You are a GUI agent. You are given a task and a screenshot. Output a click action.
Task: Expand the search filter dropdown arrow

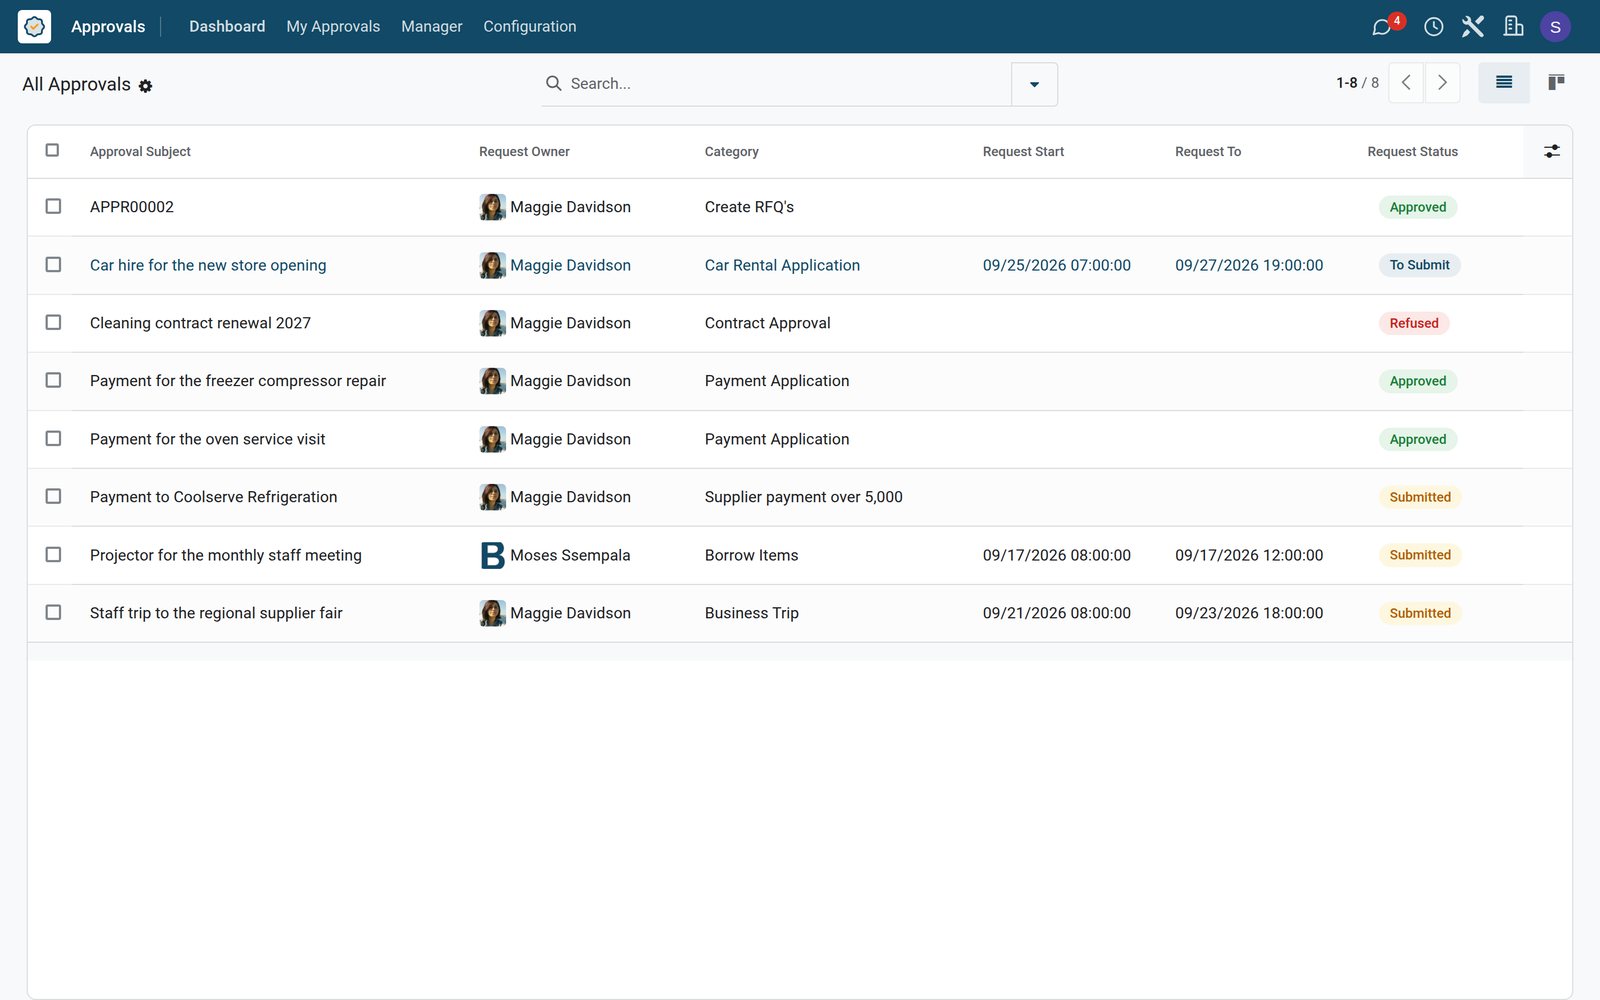[1034, 84]
